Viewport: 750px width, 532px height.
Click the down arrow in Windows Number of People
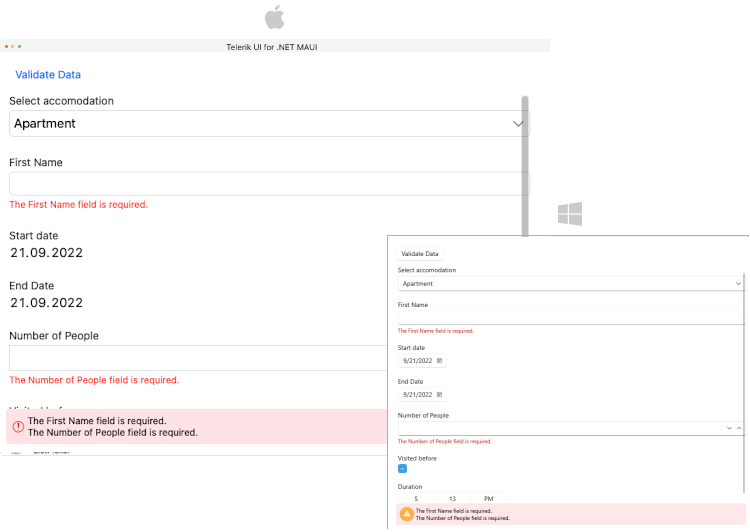pos(728,428)
